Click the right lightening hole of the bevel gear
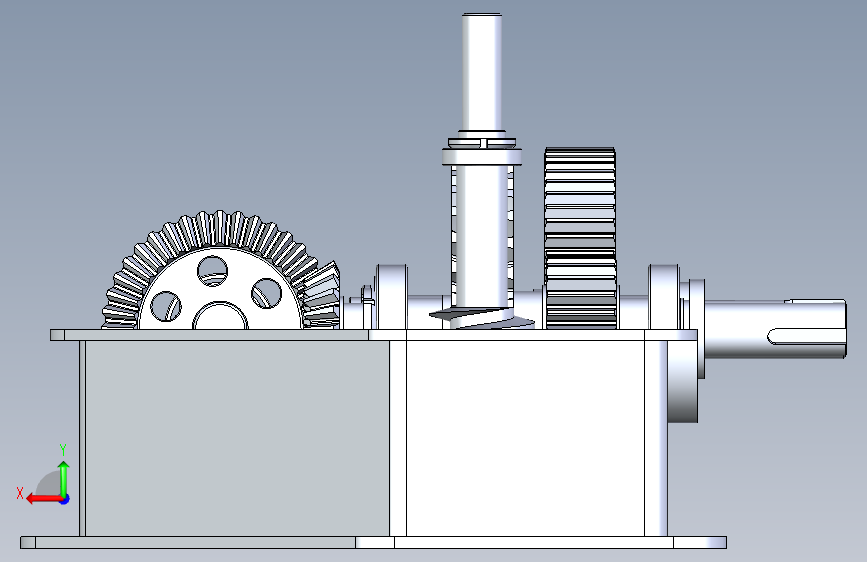The width and height of the screenshot is (867, 562). coord(267,293)
